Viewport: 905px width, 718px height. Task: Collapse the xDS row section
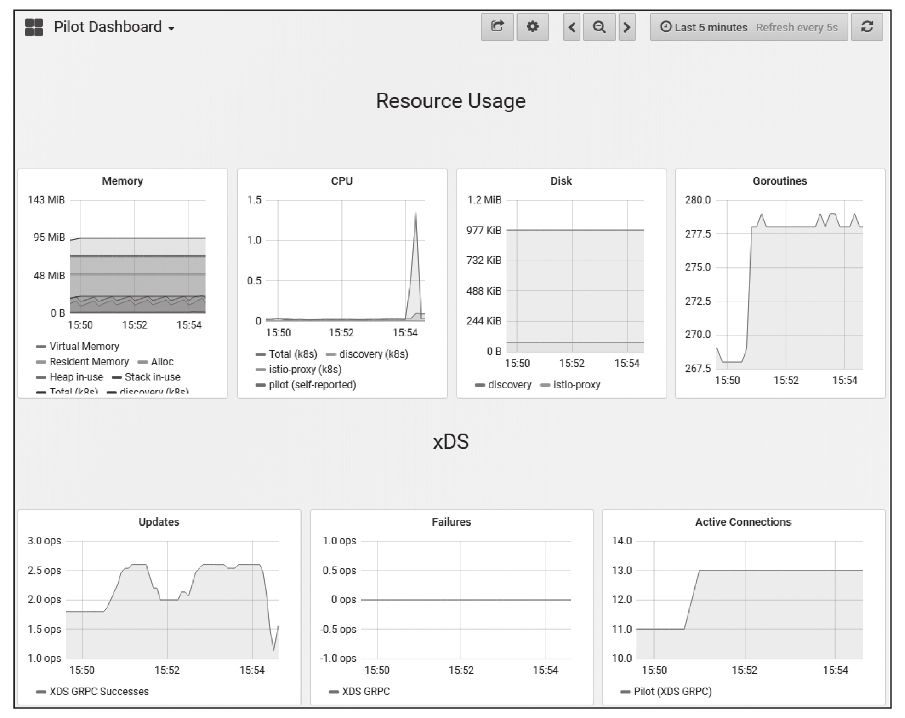pos(450,442)
